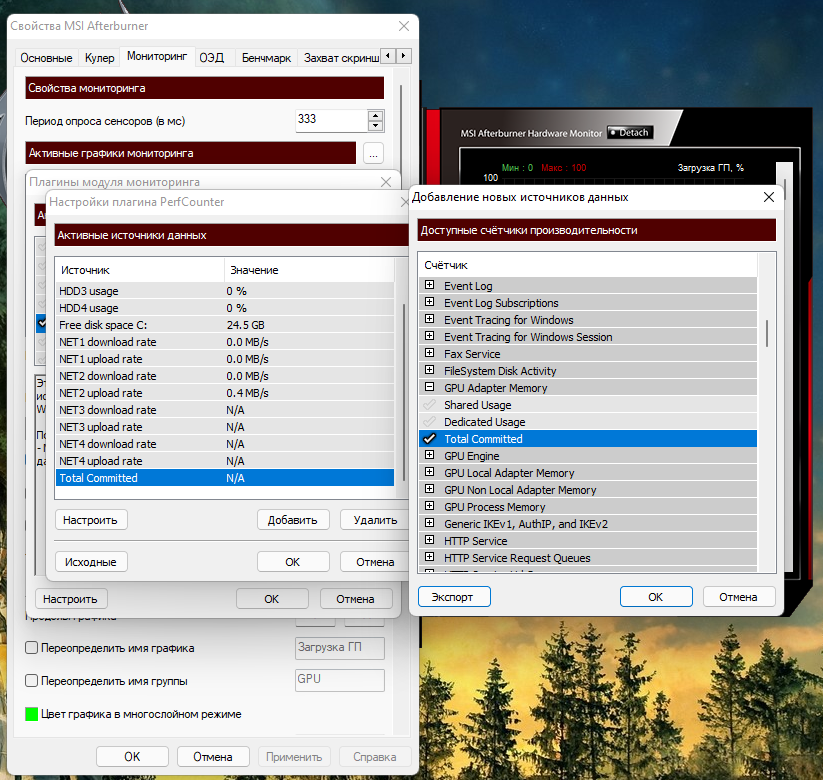Decrease sensor polling period with down arrow
This screenshot has width=823, height=780.
pyautogui.click(x=375, y=126)
